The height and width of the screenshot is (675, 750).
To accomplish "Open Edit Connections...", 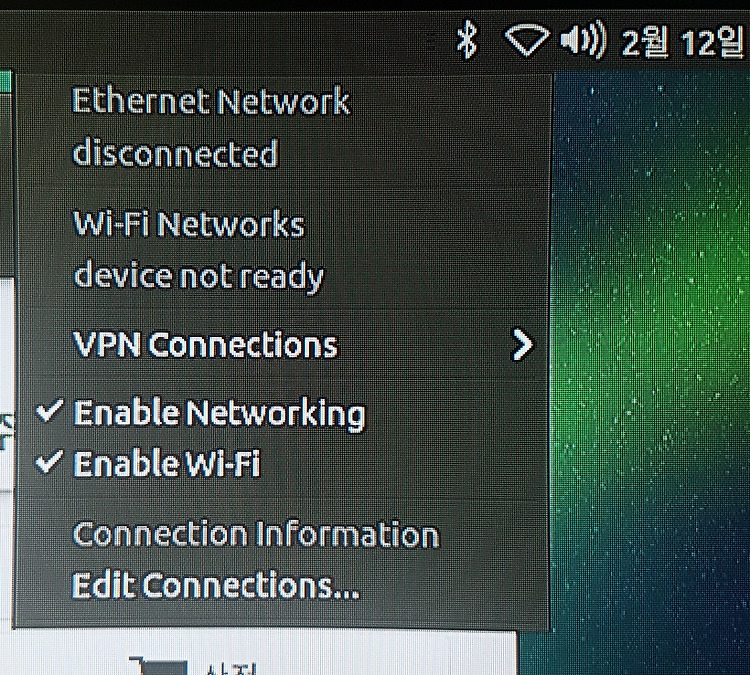I will tap(215, 585).
